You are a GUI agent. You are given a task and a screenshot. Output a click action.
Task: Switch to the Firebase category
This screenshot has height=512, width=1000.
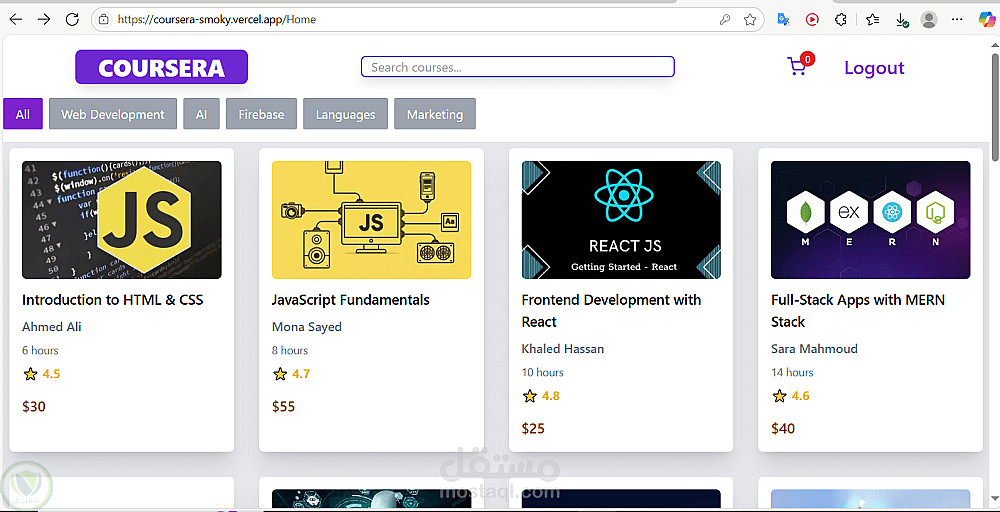pos(261,114)
